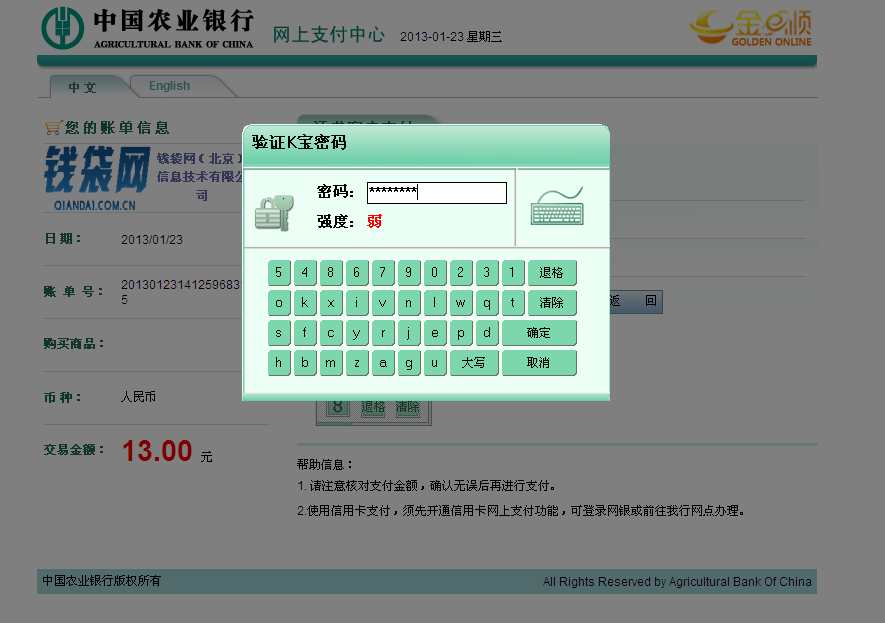
Task: Click the 4 key on virtual keyboard
Action: [305, 273]
